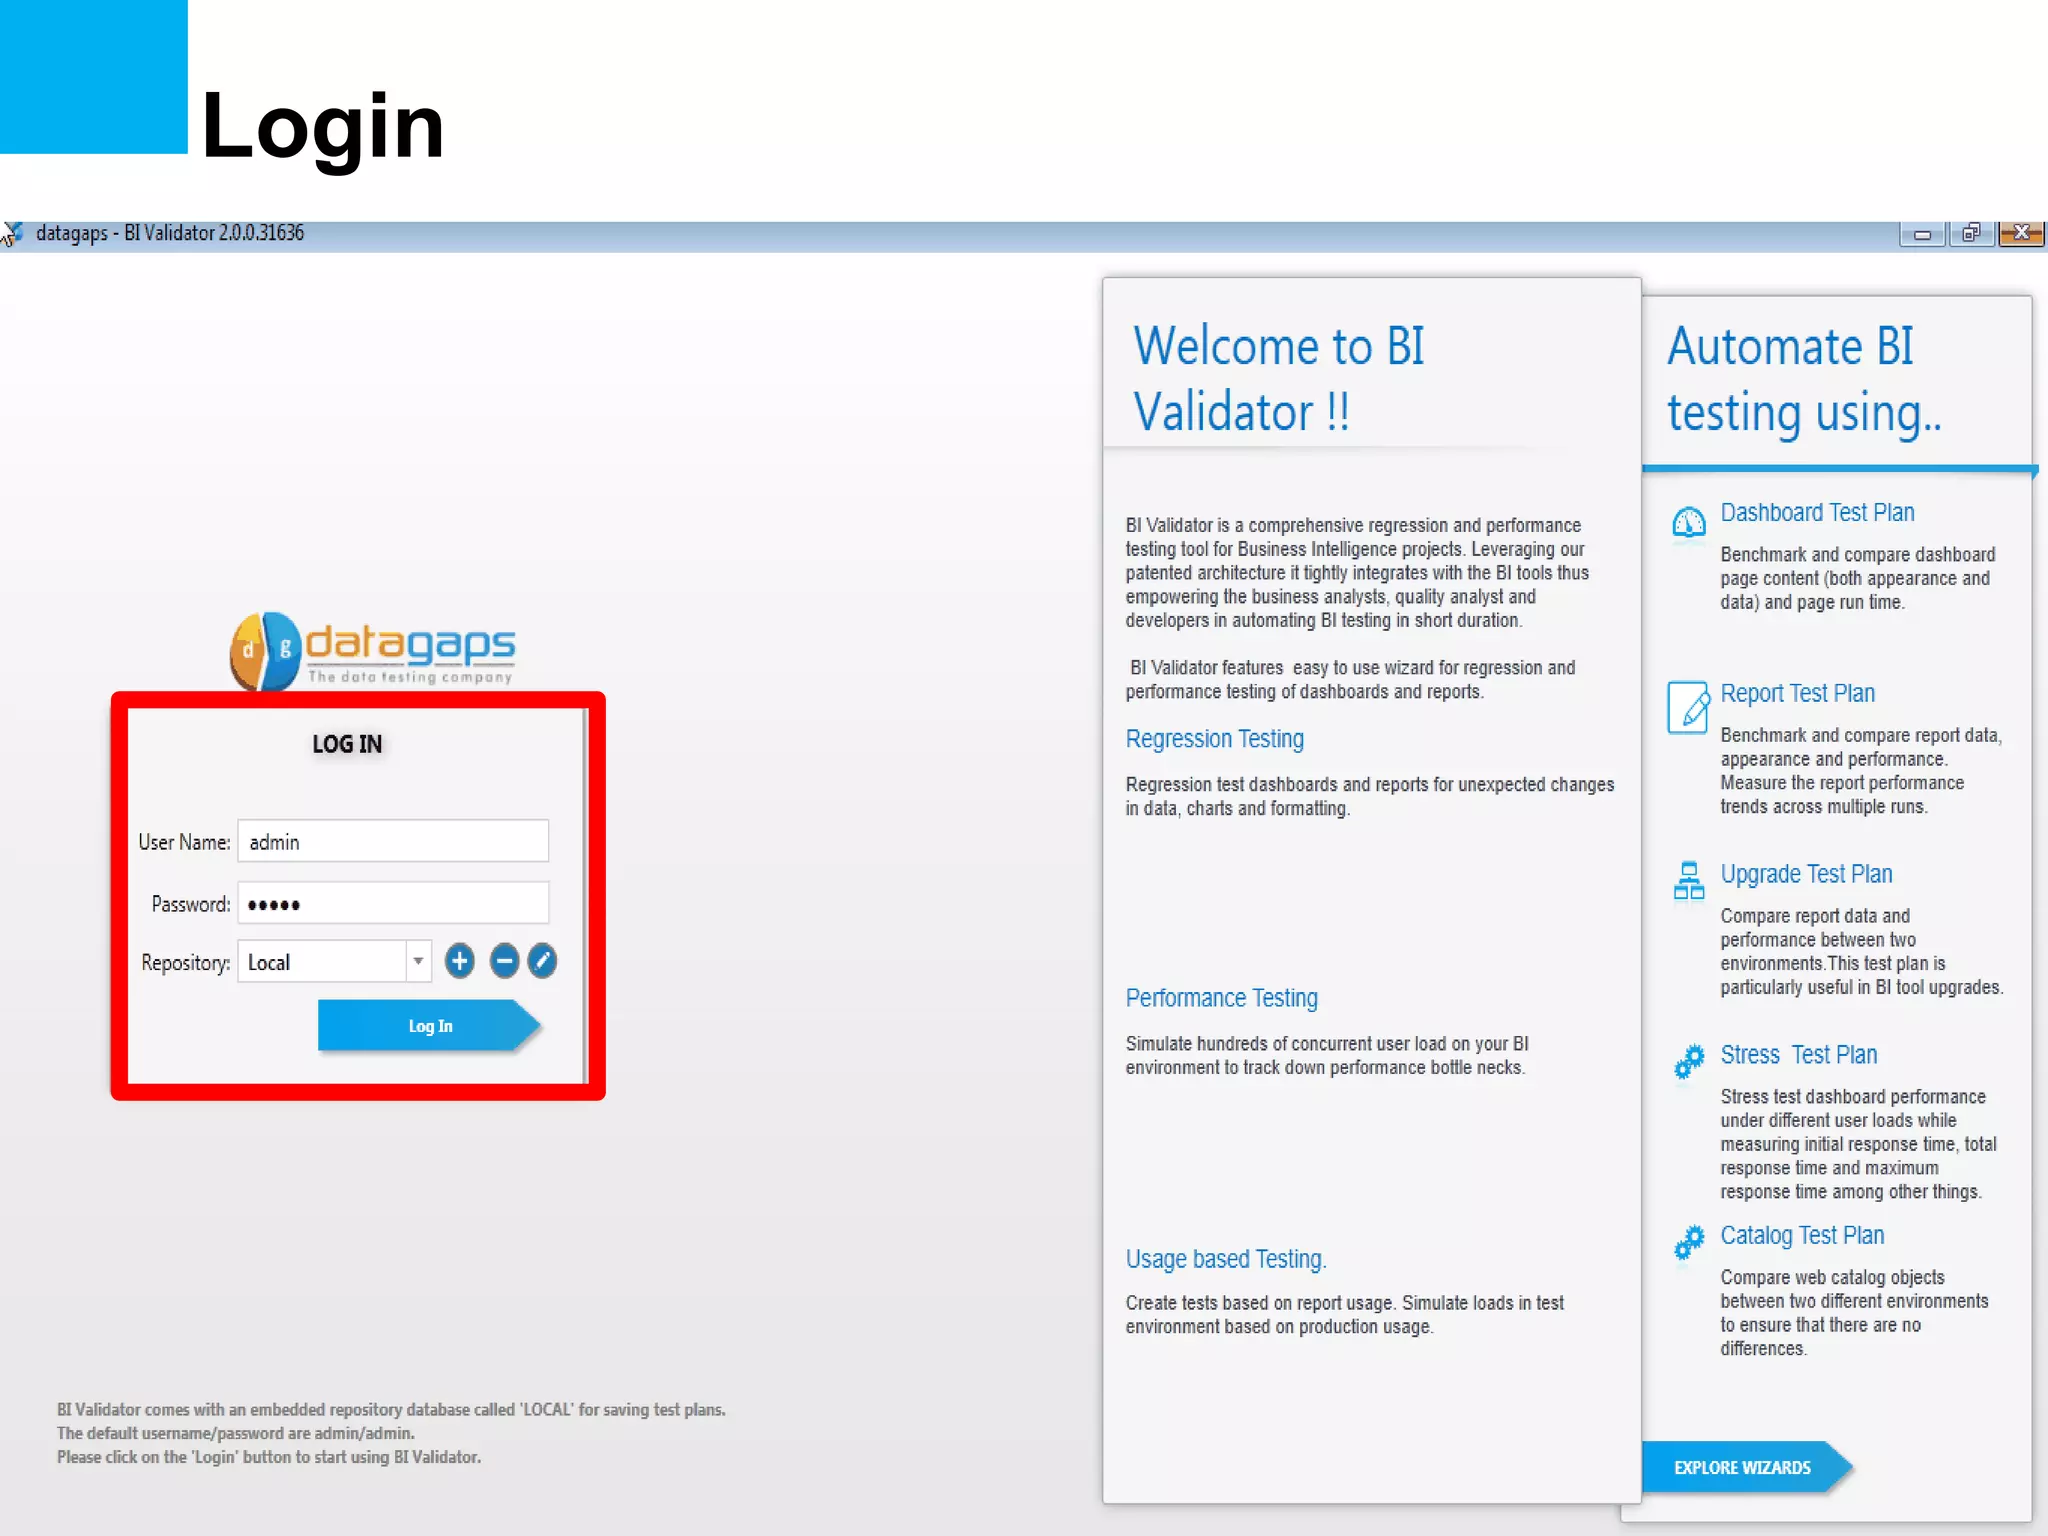
Task: Click the User Name input field
Action: pyautogui.click(x=393, y=842)
